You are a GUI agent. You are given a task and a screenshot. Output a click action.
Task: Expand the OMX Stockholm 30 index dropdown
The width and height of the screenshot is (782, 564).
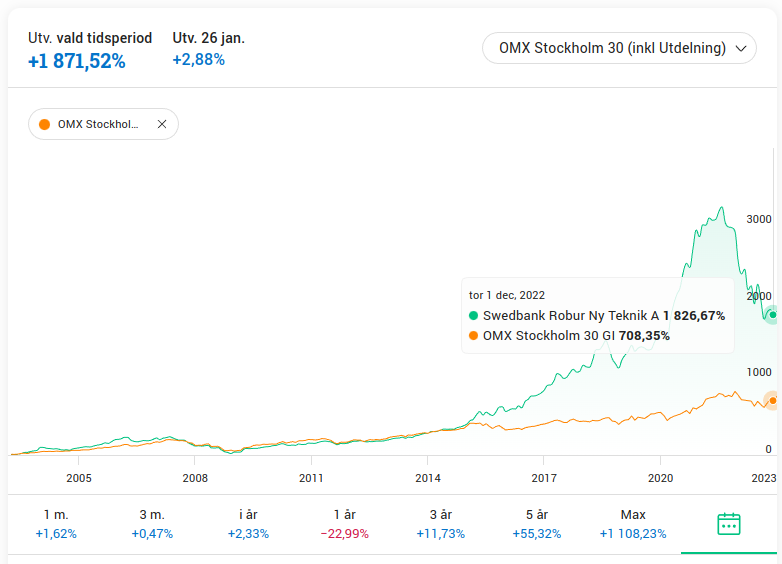619,48
